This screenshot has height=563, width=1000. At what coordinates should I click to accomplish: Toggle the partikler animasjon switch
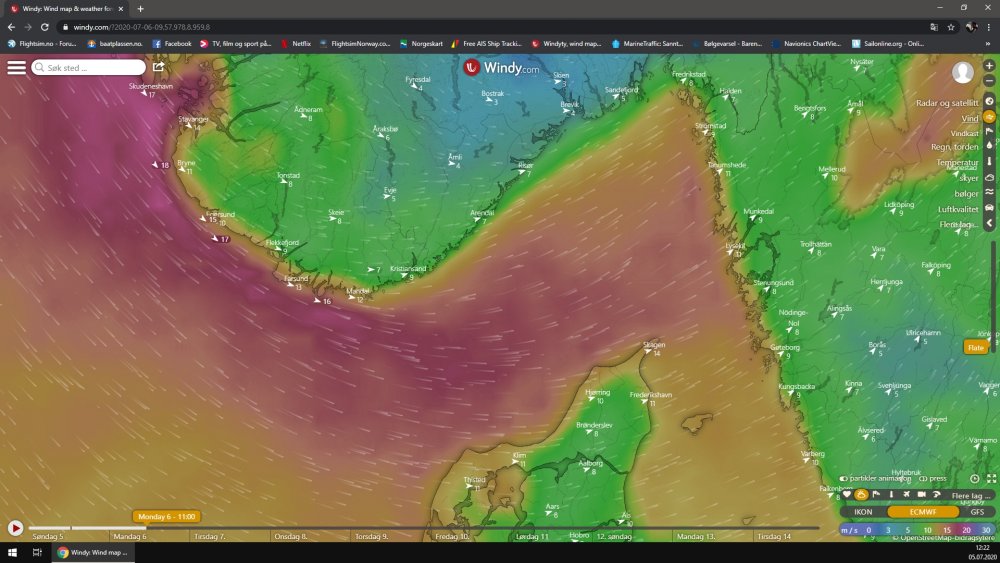pyautogui.click(x=843, y=478)
